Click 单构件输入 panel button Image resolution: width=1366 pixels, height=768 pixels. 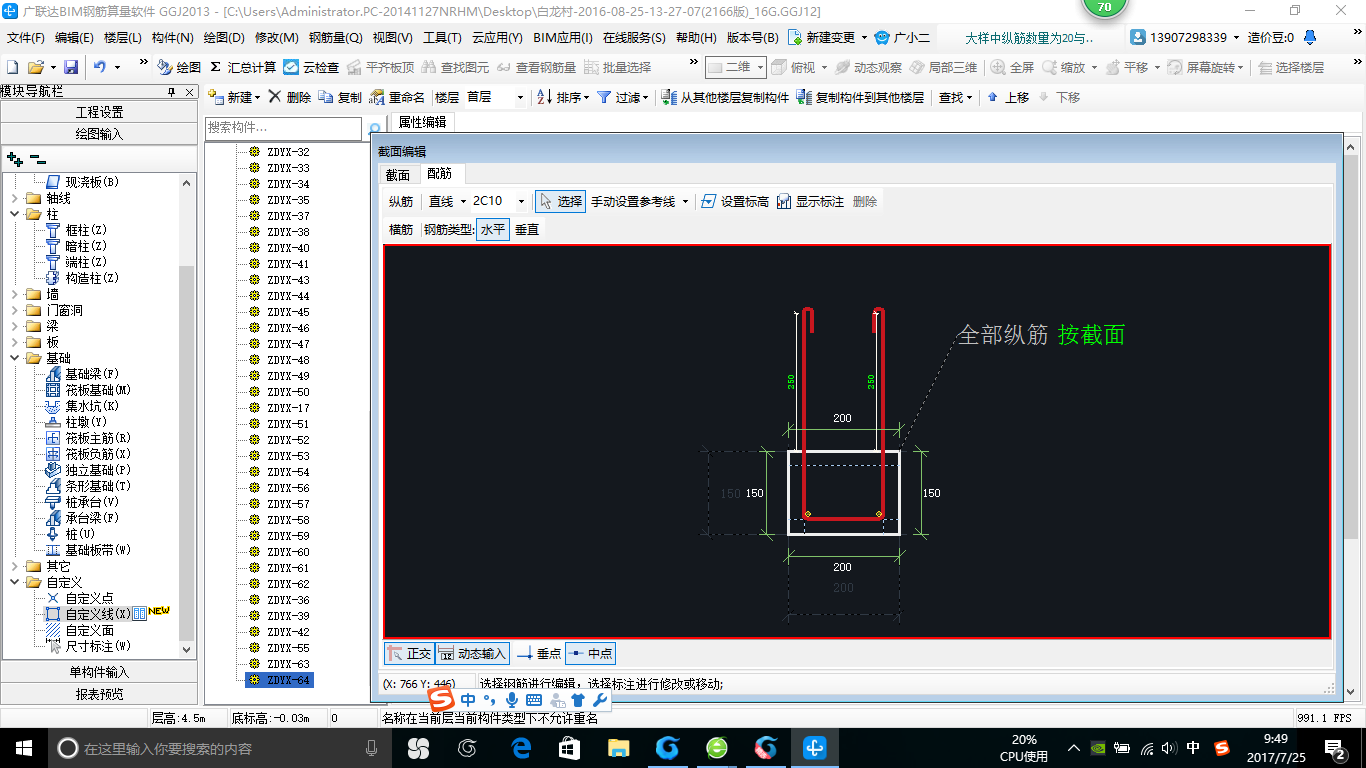coord(99,672)
